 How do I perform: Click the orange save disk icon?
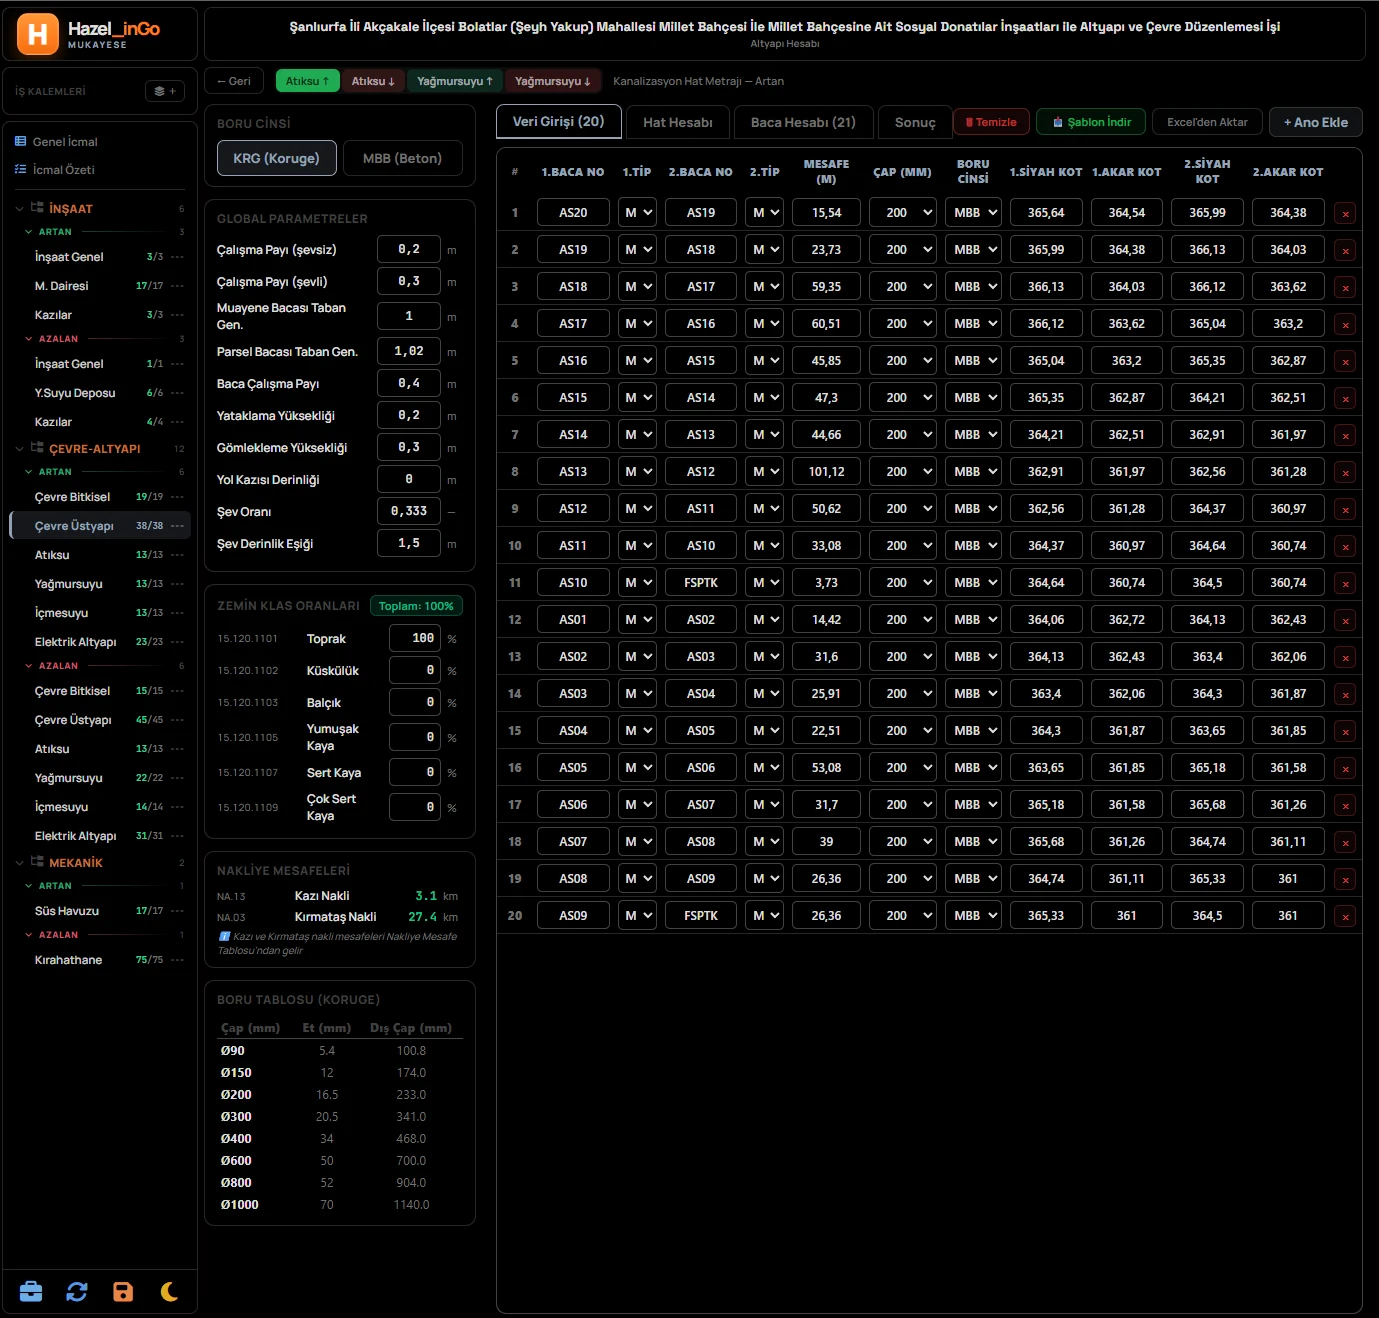(x=123, y=1291)
